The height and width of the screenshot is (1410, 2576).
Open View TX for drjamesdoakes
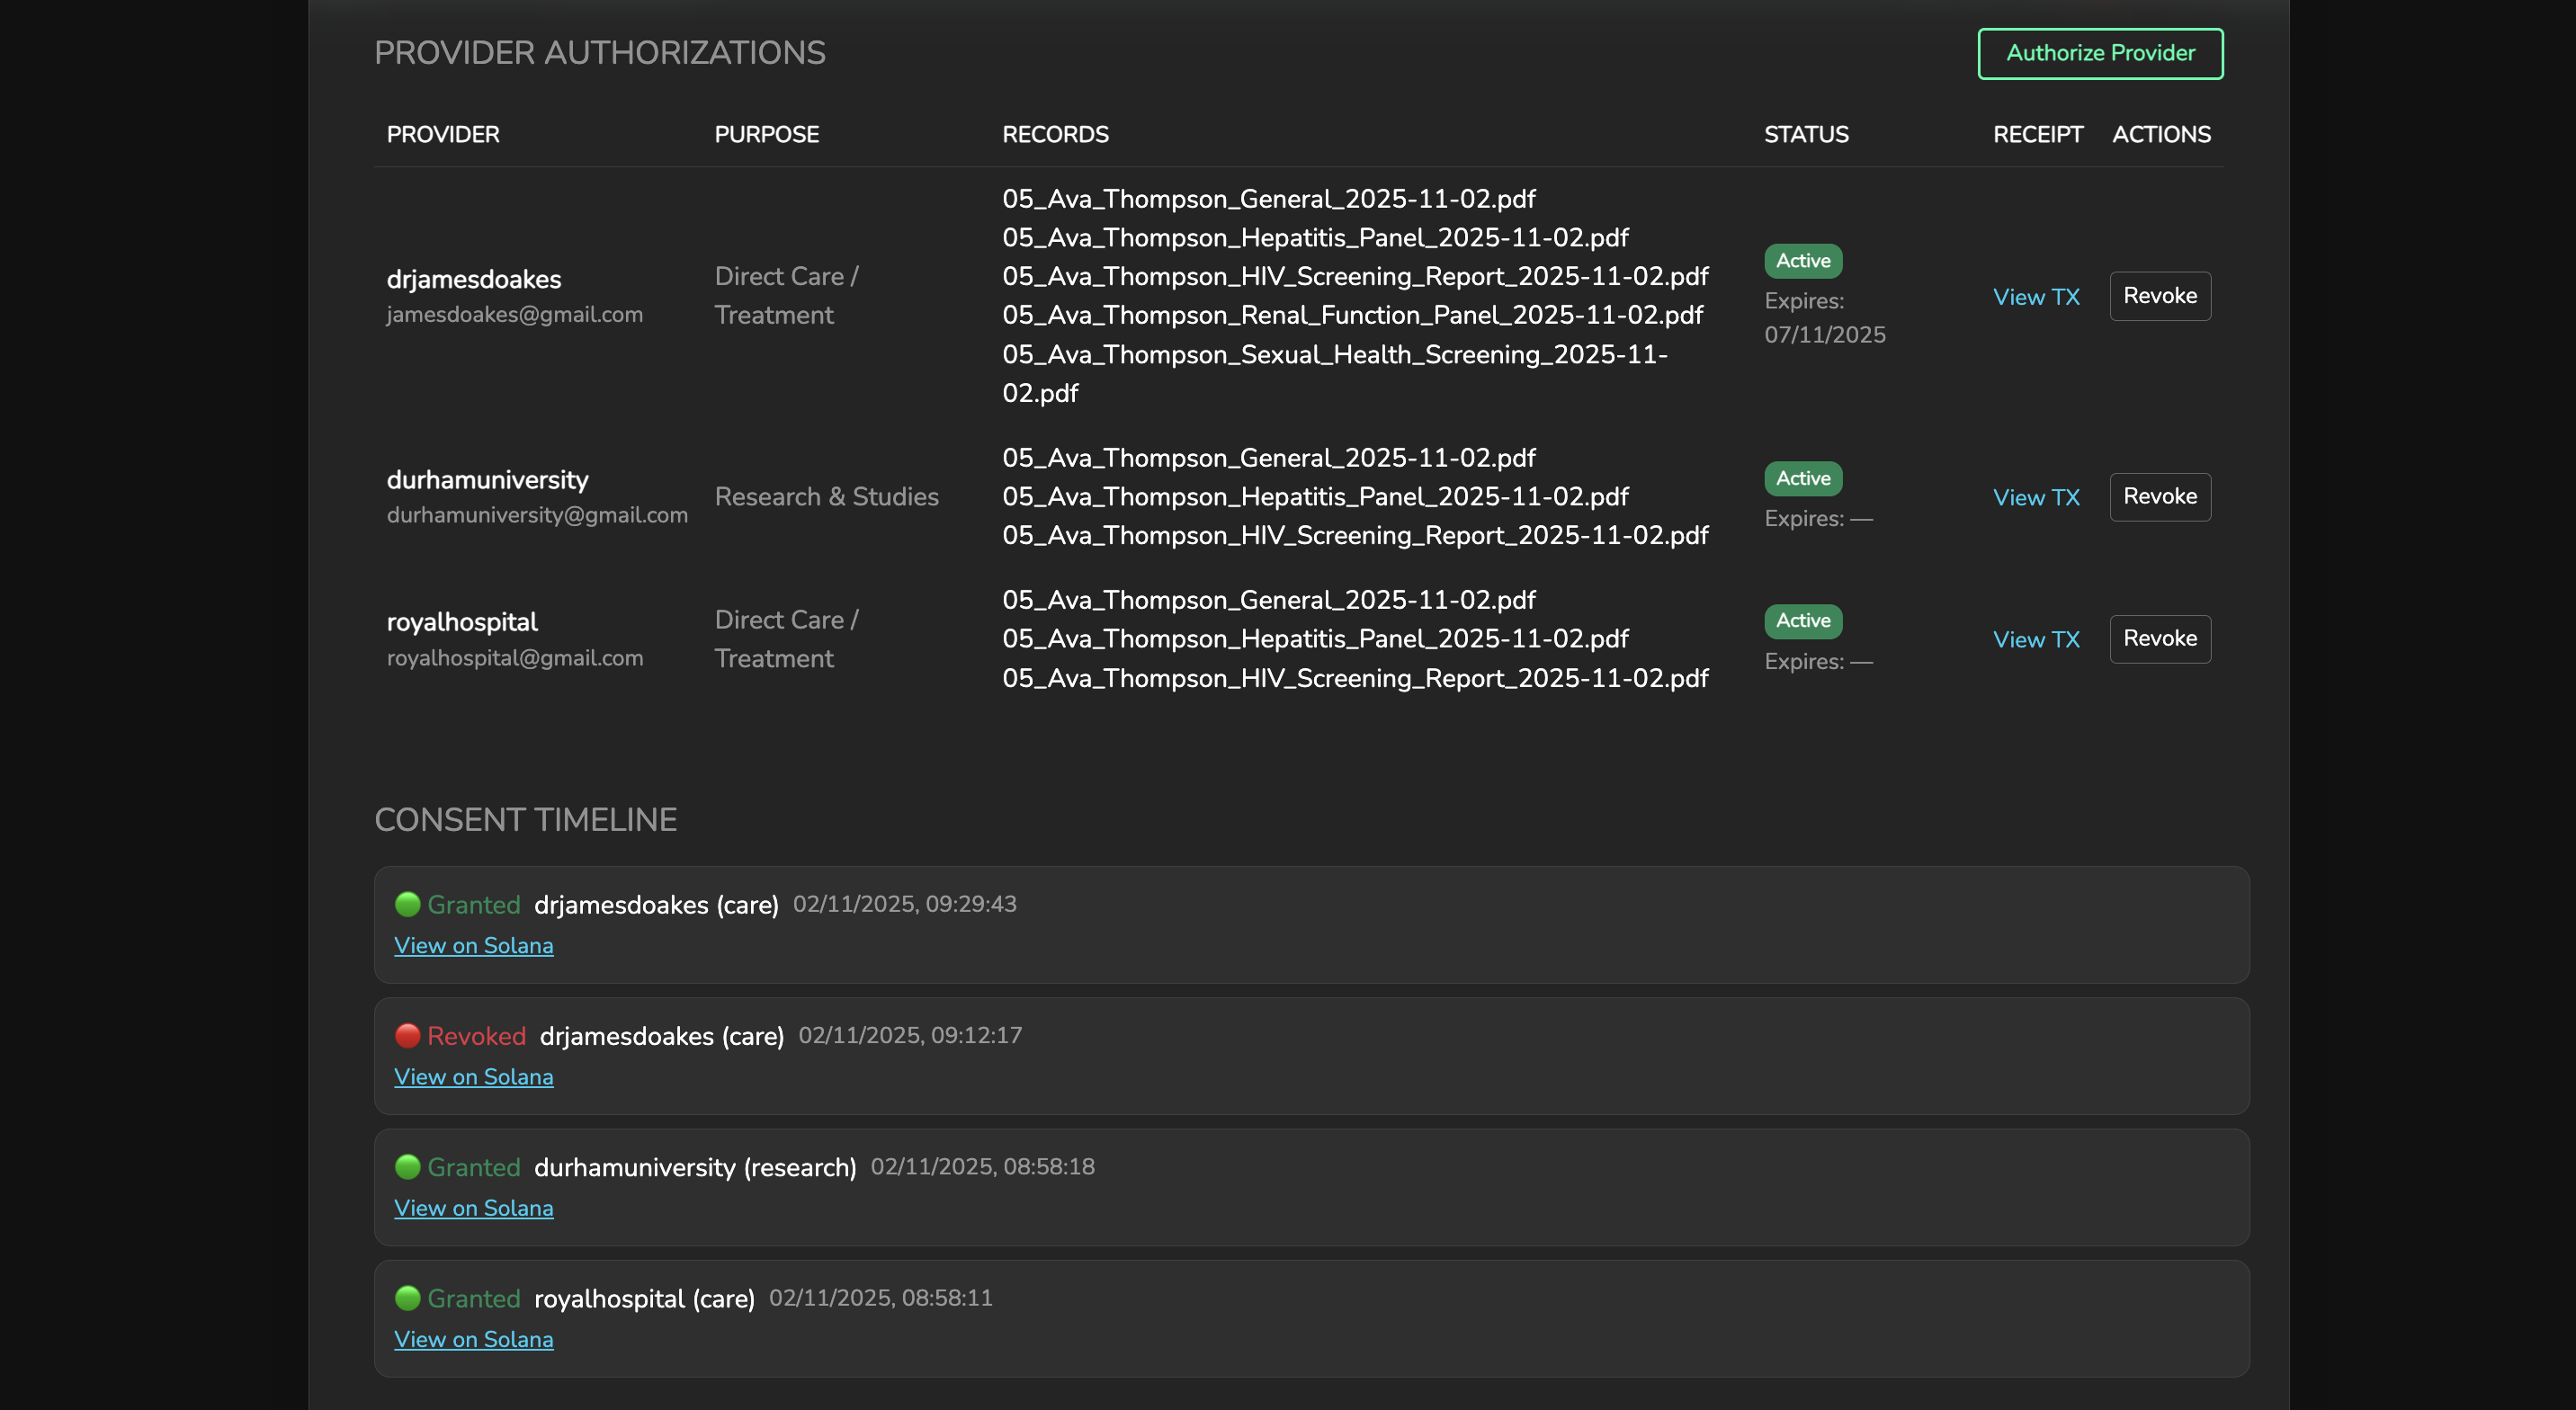2035,297
